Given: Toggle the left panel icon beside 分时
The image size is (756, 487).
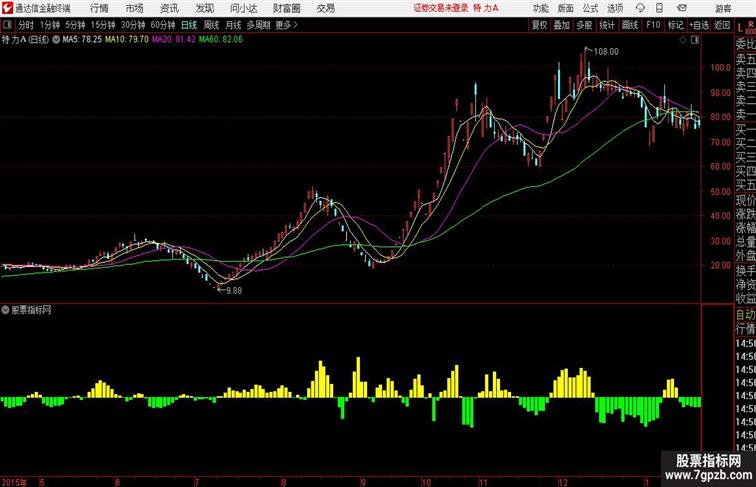Looking at the screenshot, I should coord(7,25).
